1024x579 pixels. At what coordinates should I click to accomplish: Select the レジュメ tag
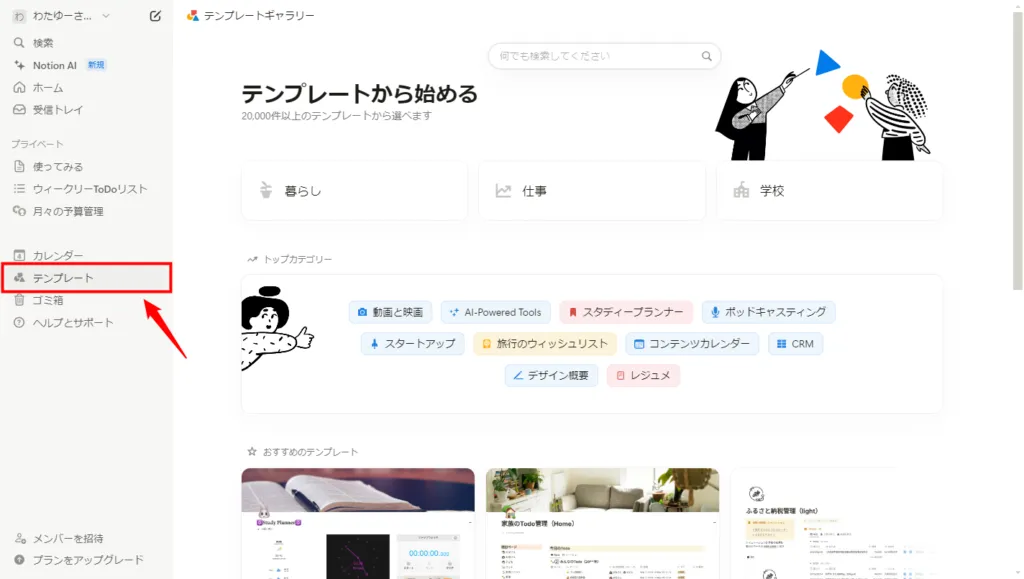tap(643, 375)
